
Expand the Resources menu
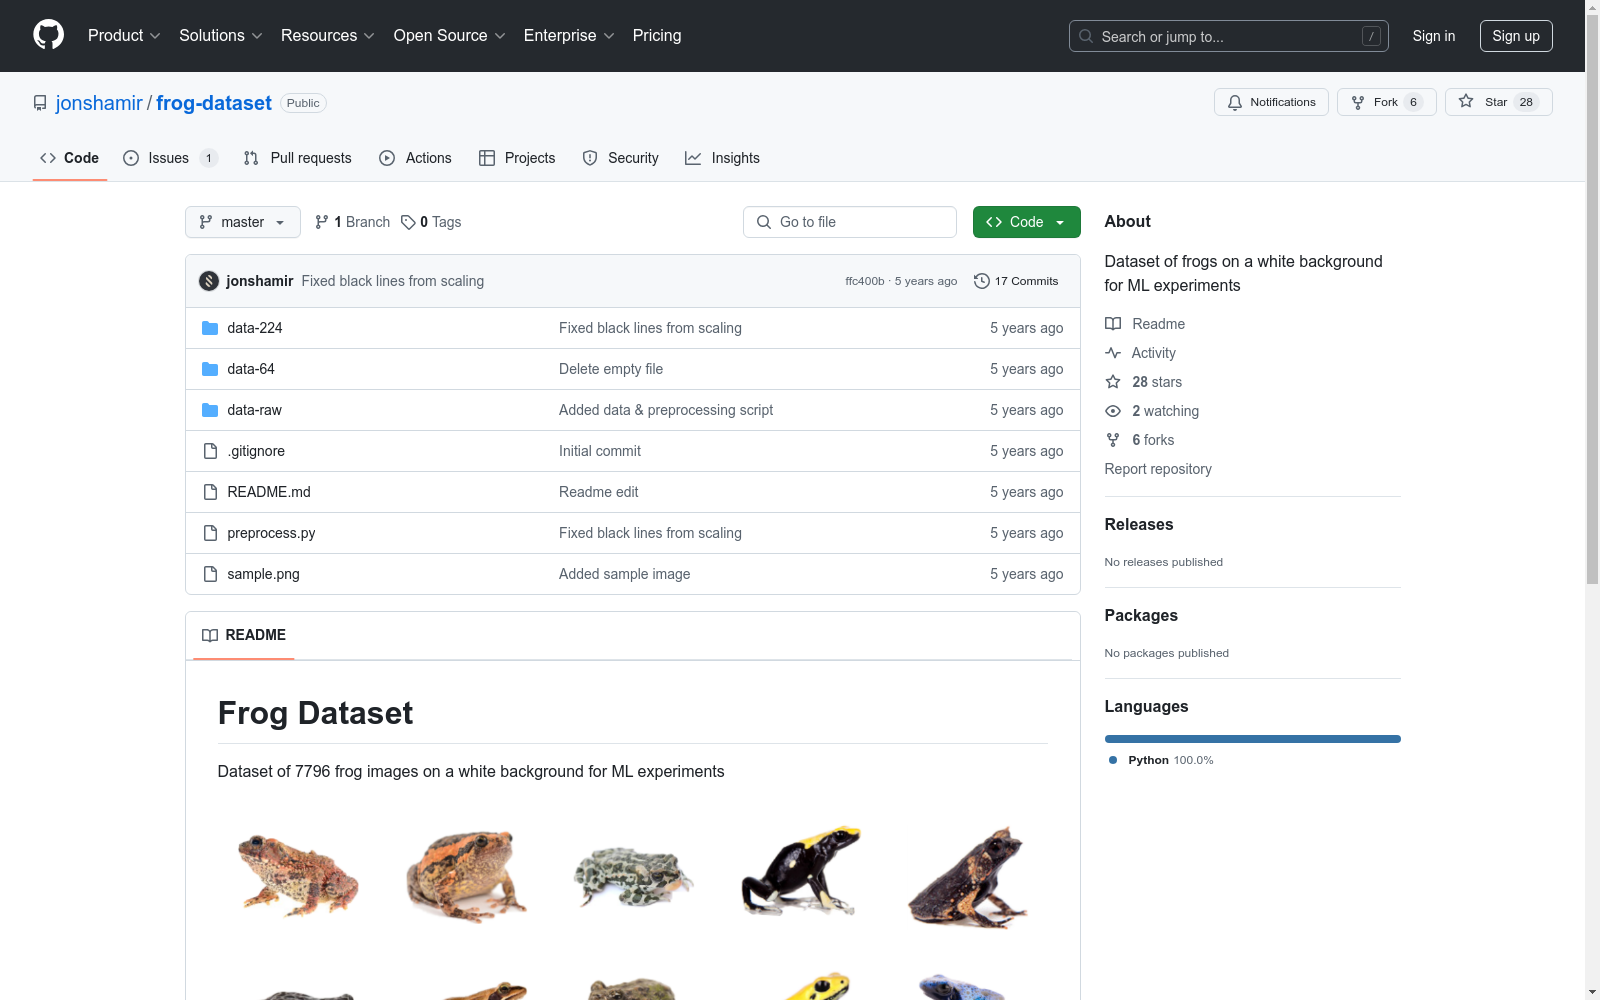pyautogui.click(x=328, y=35)
